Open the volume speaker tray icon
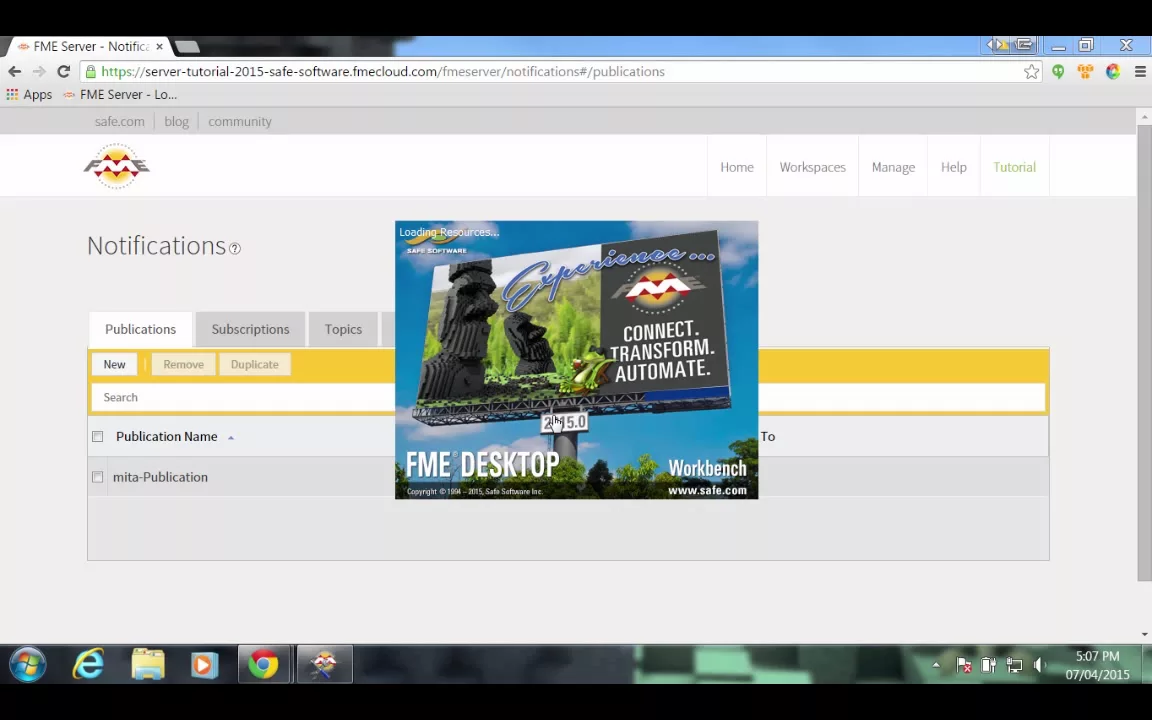The height and width of the screenshot is (720, 1152). (1039, 665)
